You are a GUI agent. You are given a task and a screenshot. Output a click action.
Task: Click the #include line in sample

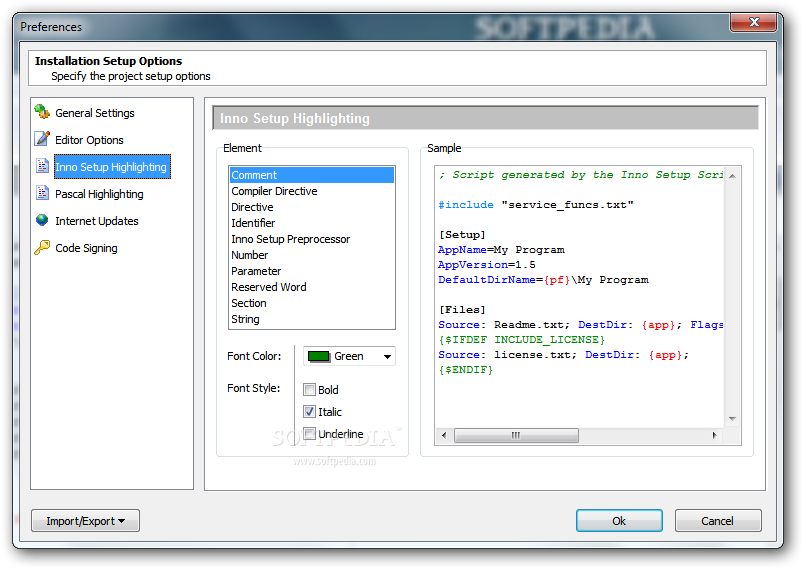536,205
